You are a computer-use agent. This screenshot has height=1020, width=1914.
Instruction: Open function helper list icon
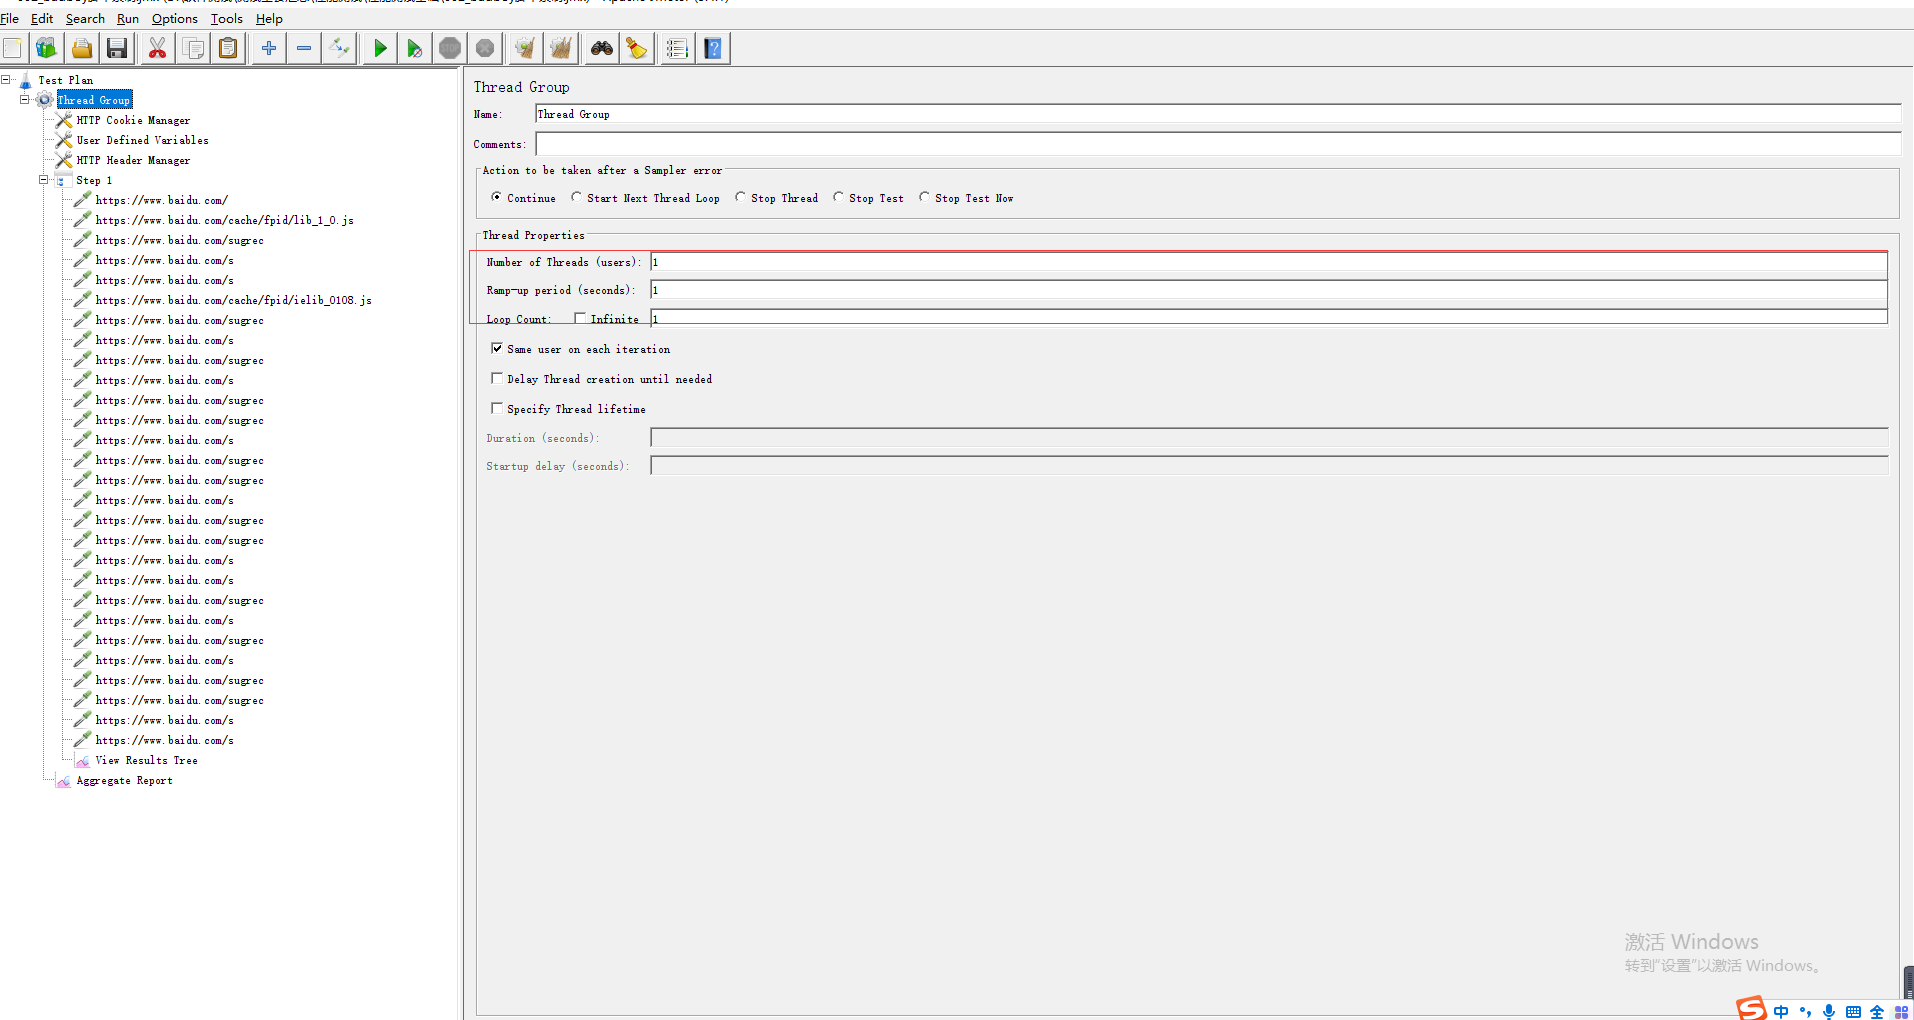(x=677, y=48)
